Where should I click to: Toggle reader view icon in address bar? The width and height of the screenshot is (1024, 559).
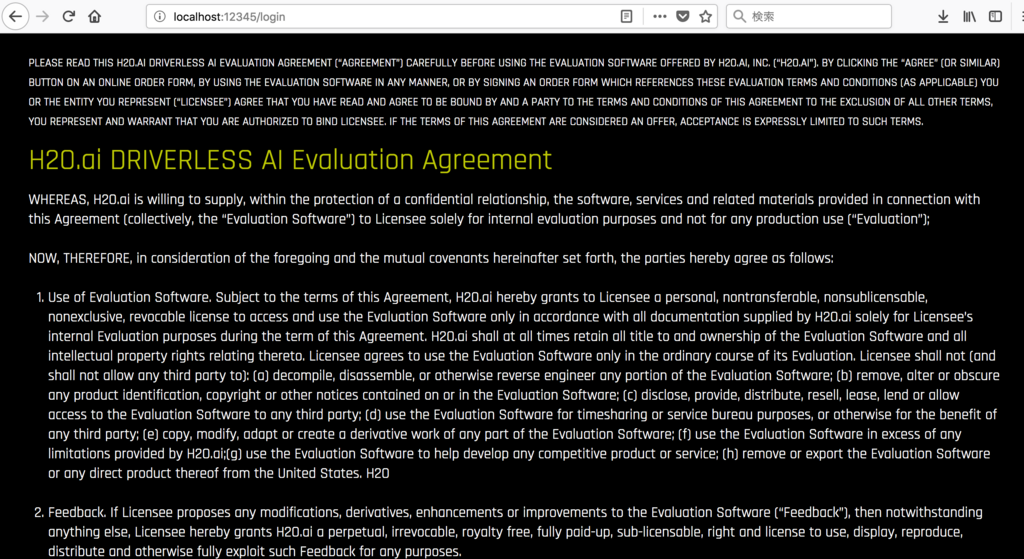[x=626, y=17]
